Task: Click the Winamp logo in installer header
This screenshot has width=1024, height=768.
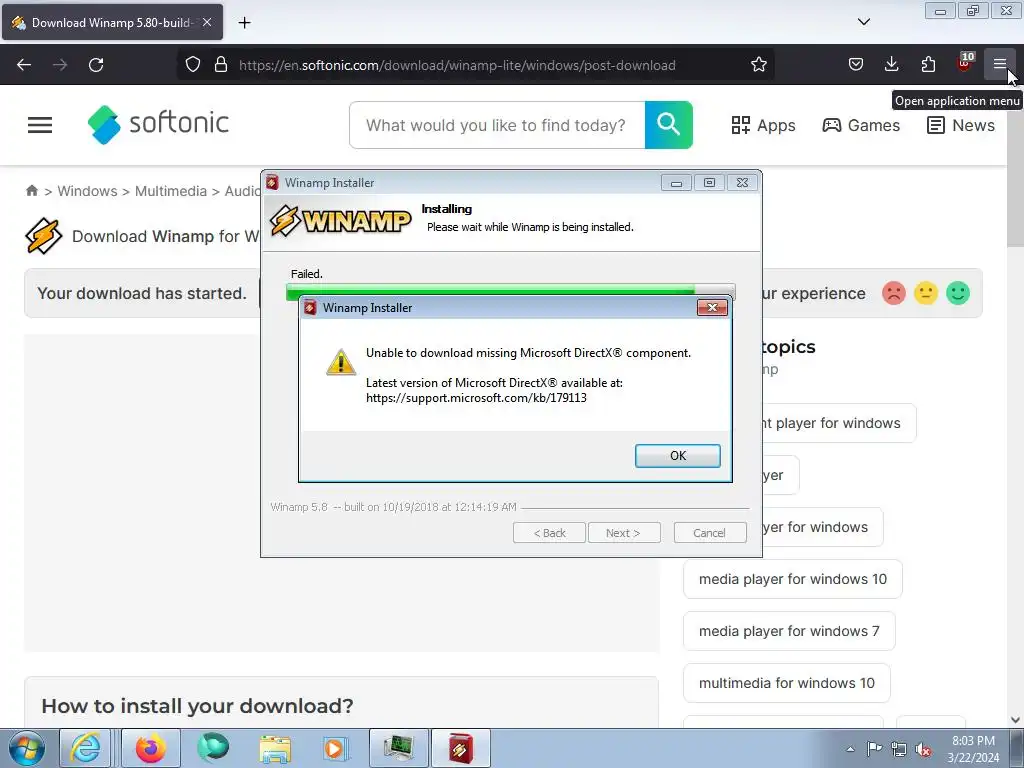Action: [340, 221]
